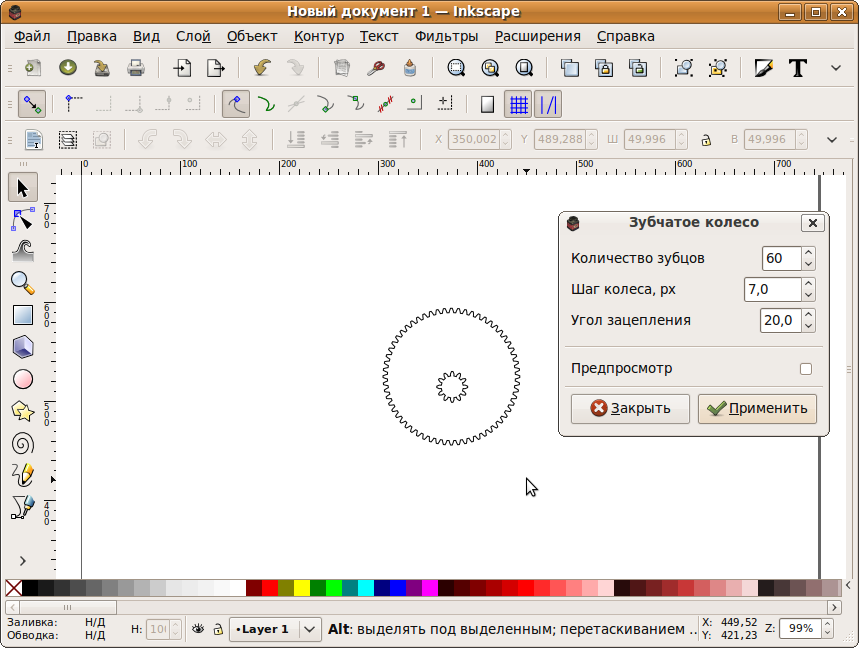The image size is (859, 648).
Task: Click the zoom percentage field
Action: pyautogui.click(x=800, y=628)
